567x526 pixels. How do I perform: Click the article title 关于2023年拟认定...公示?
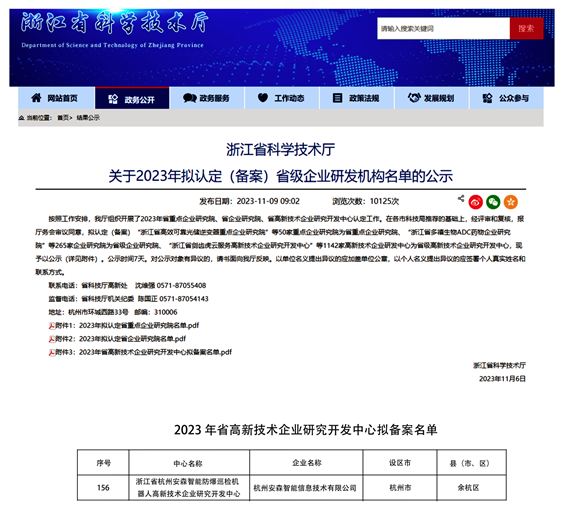coord(281,176)
